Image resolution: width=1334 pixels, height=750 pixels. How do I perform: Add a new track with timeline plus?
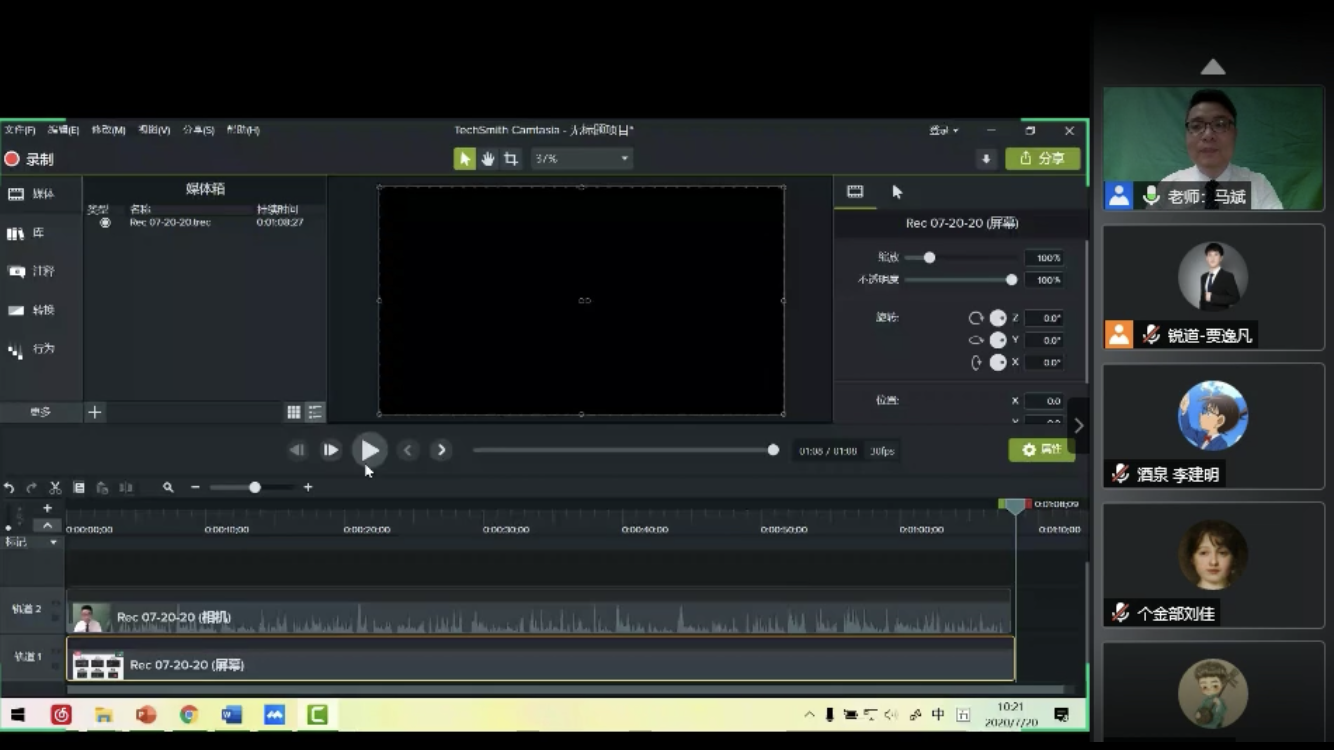[47, 509]
